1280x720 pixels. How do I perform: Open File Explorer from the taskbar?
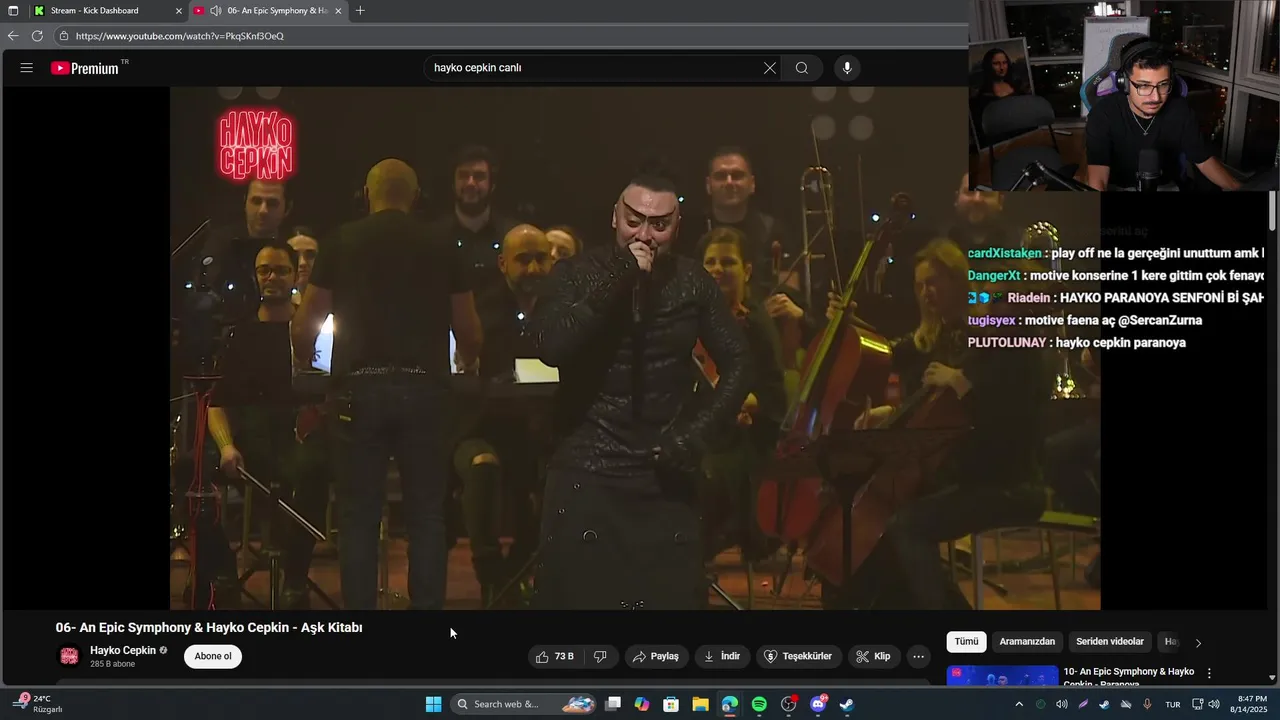pos(700,704)
